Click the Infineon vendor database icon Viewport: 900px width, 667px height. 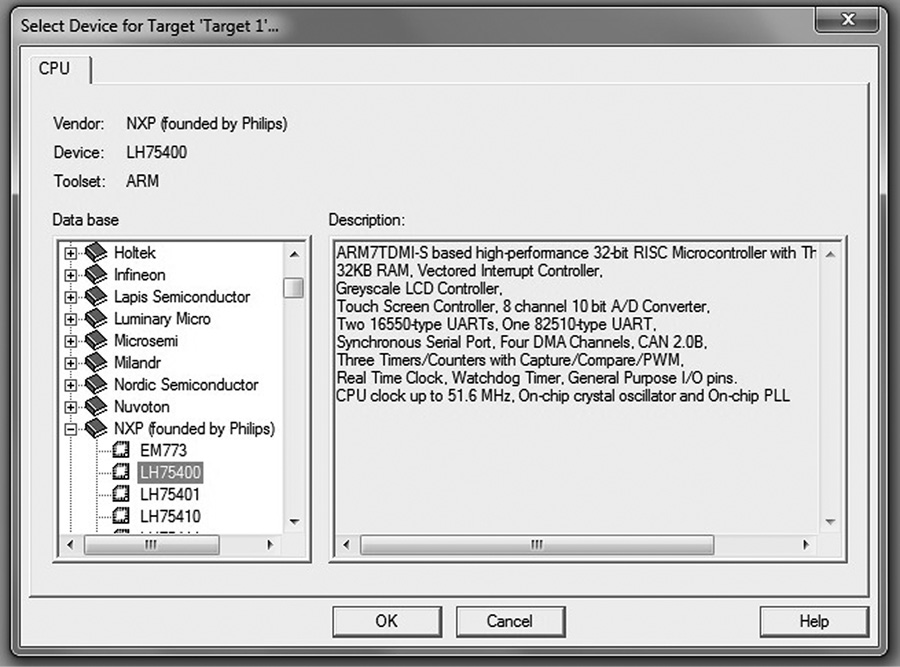[x=95, y=275]
